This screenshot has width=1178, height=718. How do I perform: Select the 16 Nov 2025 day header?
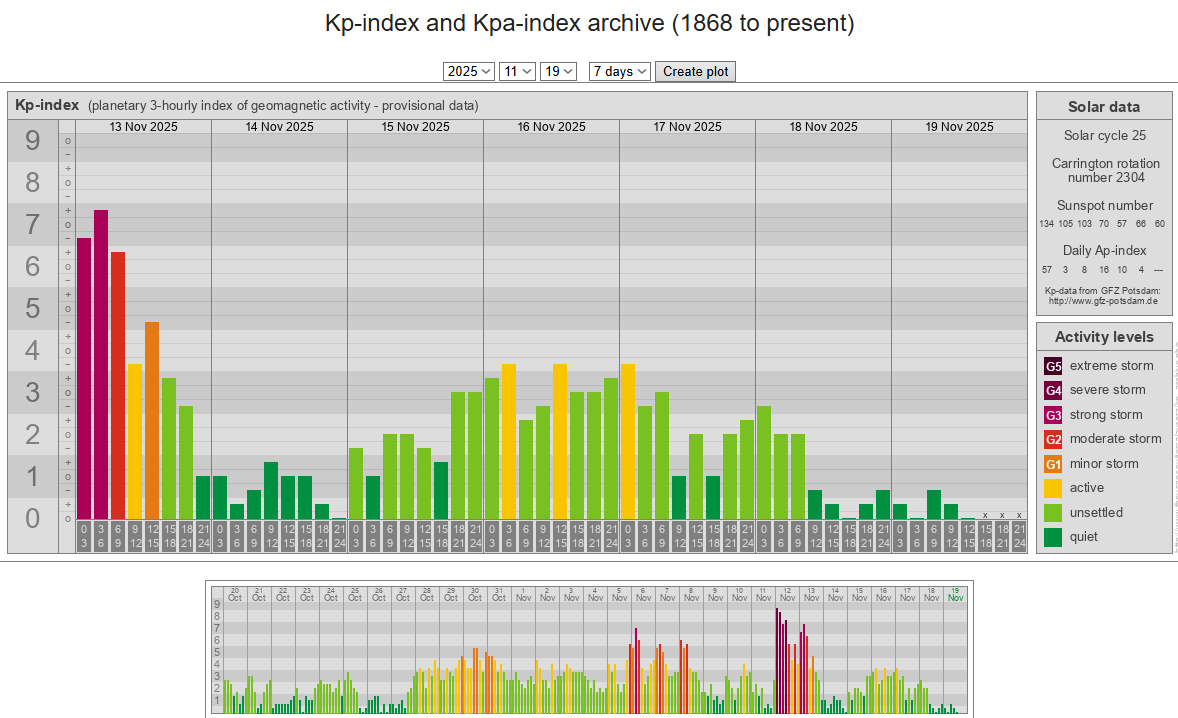coord(551,127)
